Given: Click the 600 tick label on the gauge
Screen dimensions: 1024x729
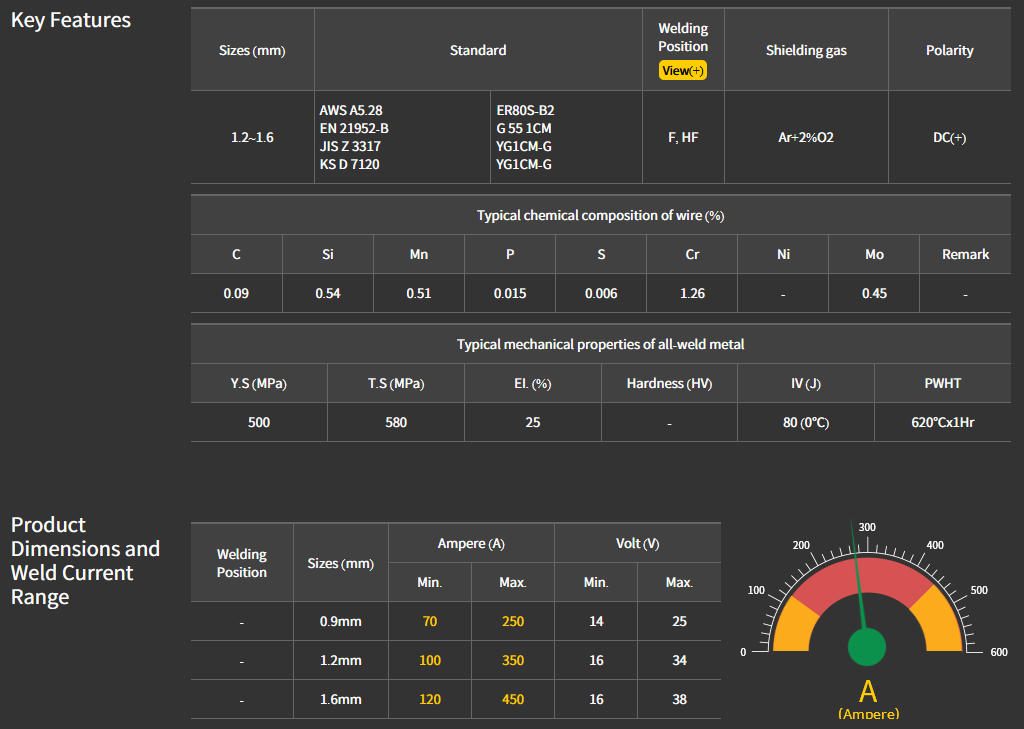Looking at the screenshot, I should click(x=998, y=652).
